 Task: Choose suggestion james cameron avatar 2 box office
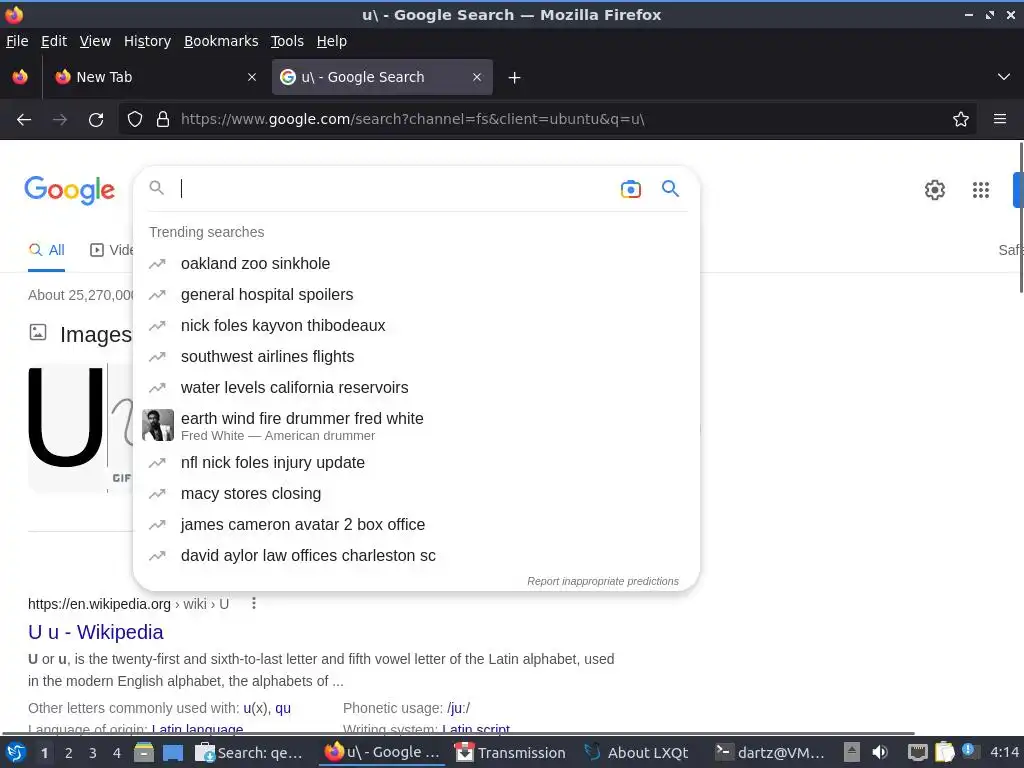pyautogui.click(x=417, y=525)
